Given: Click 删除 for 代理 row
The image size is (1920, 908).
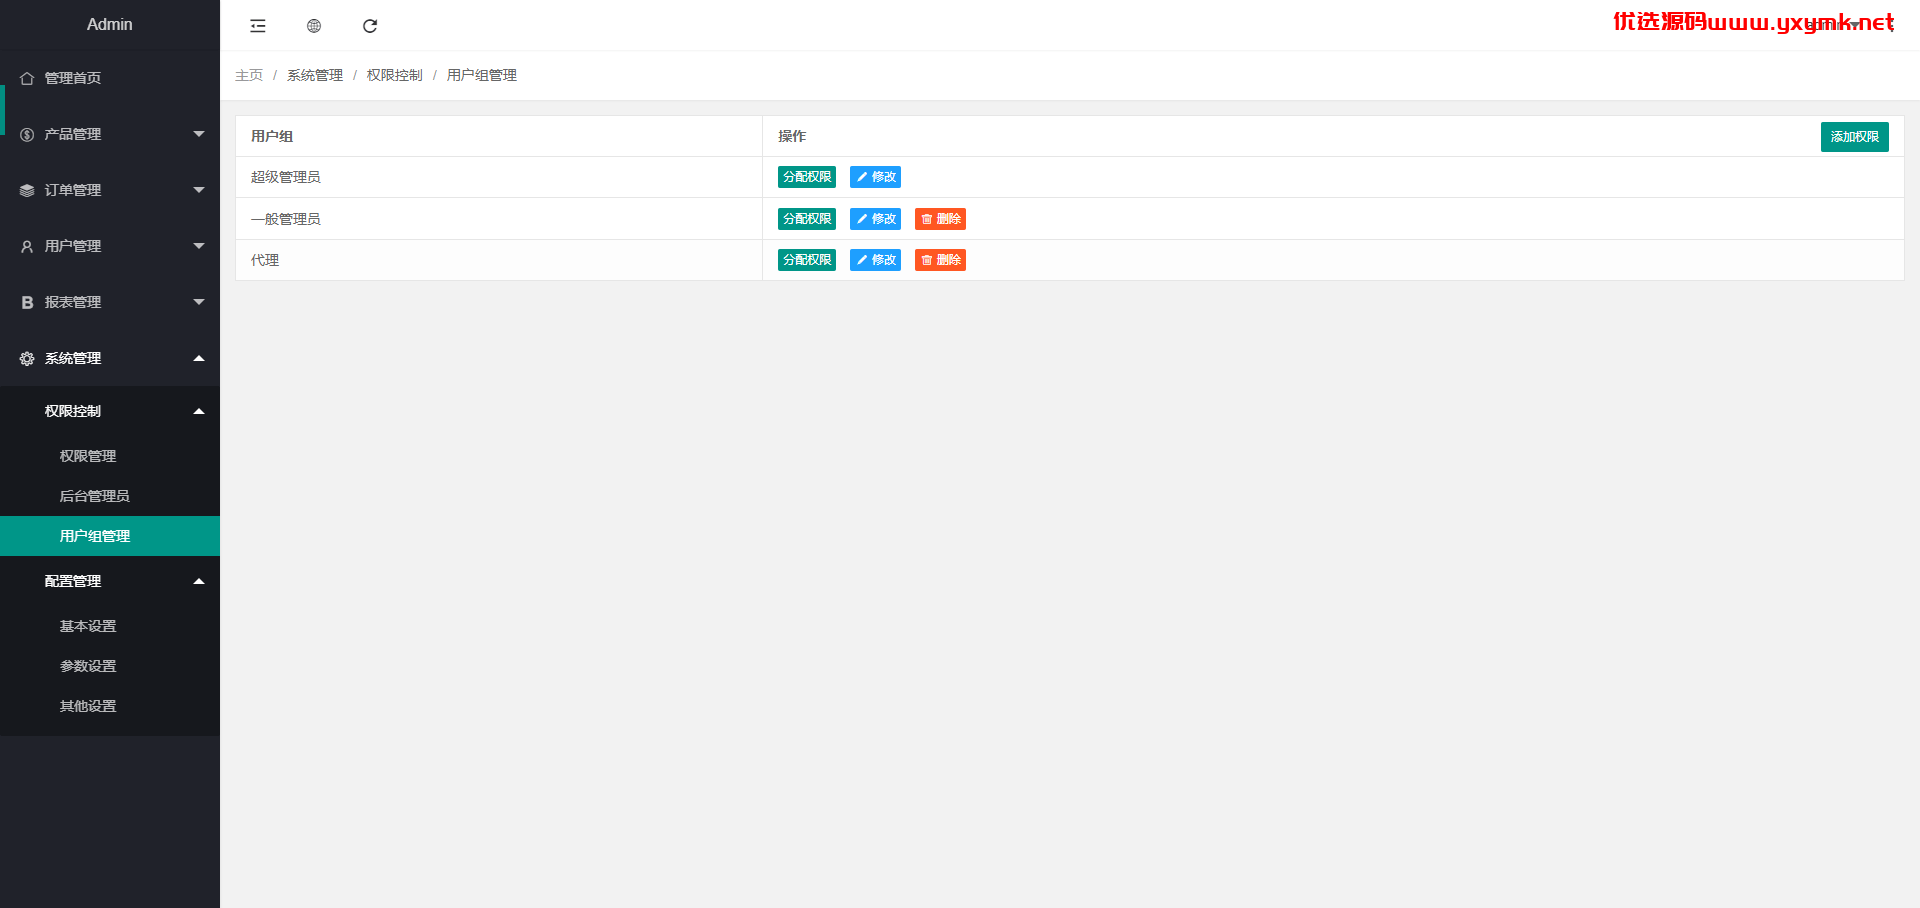Looking at the screenshot, I should (x=940, y=260).
